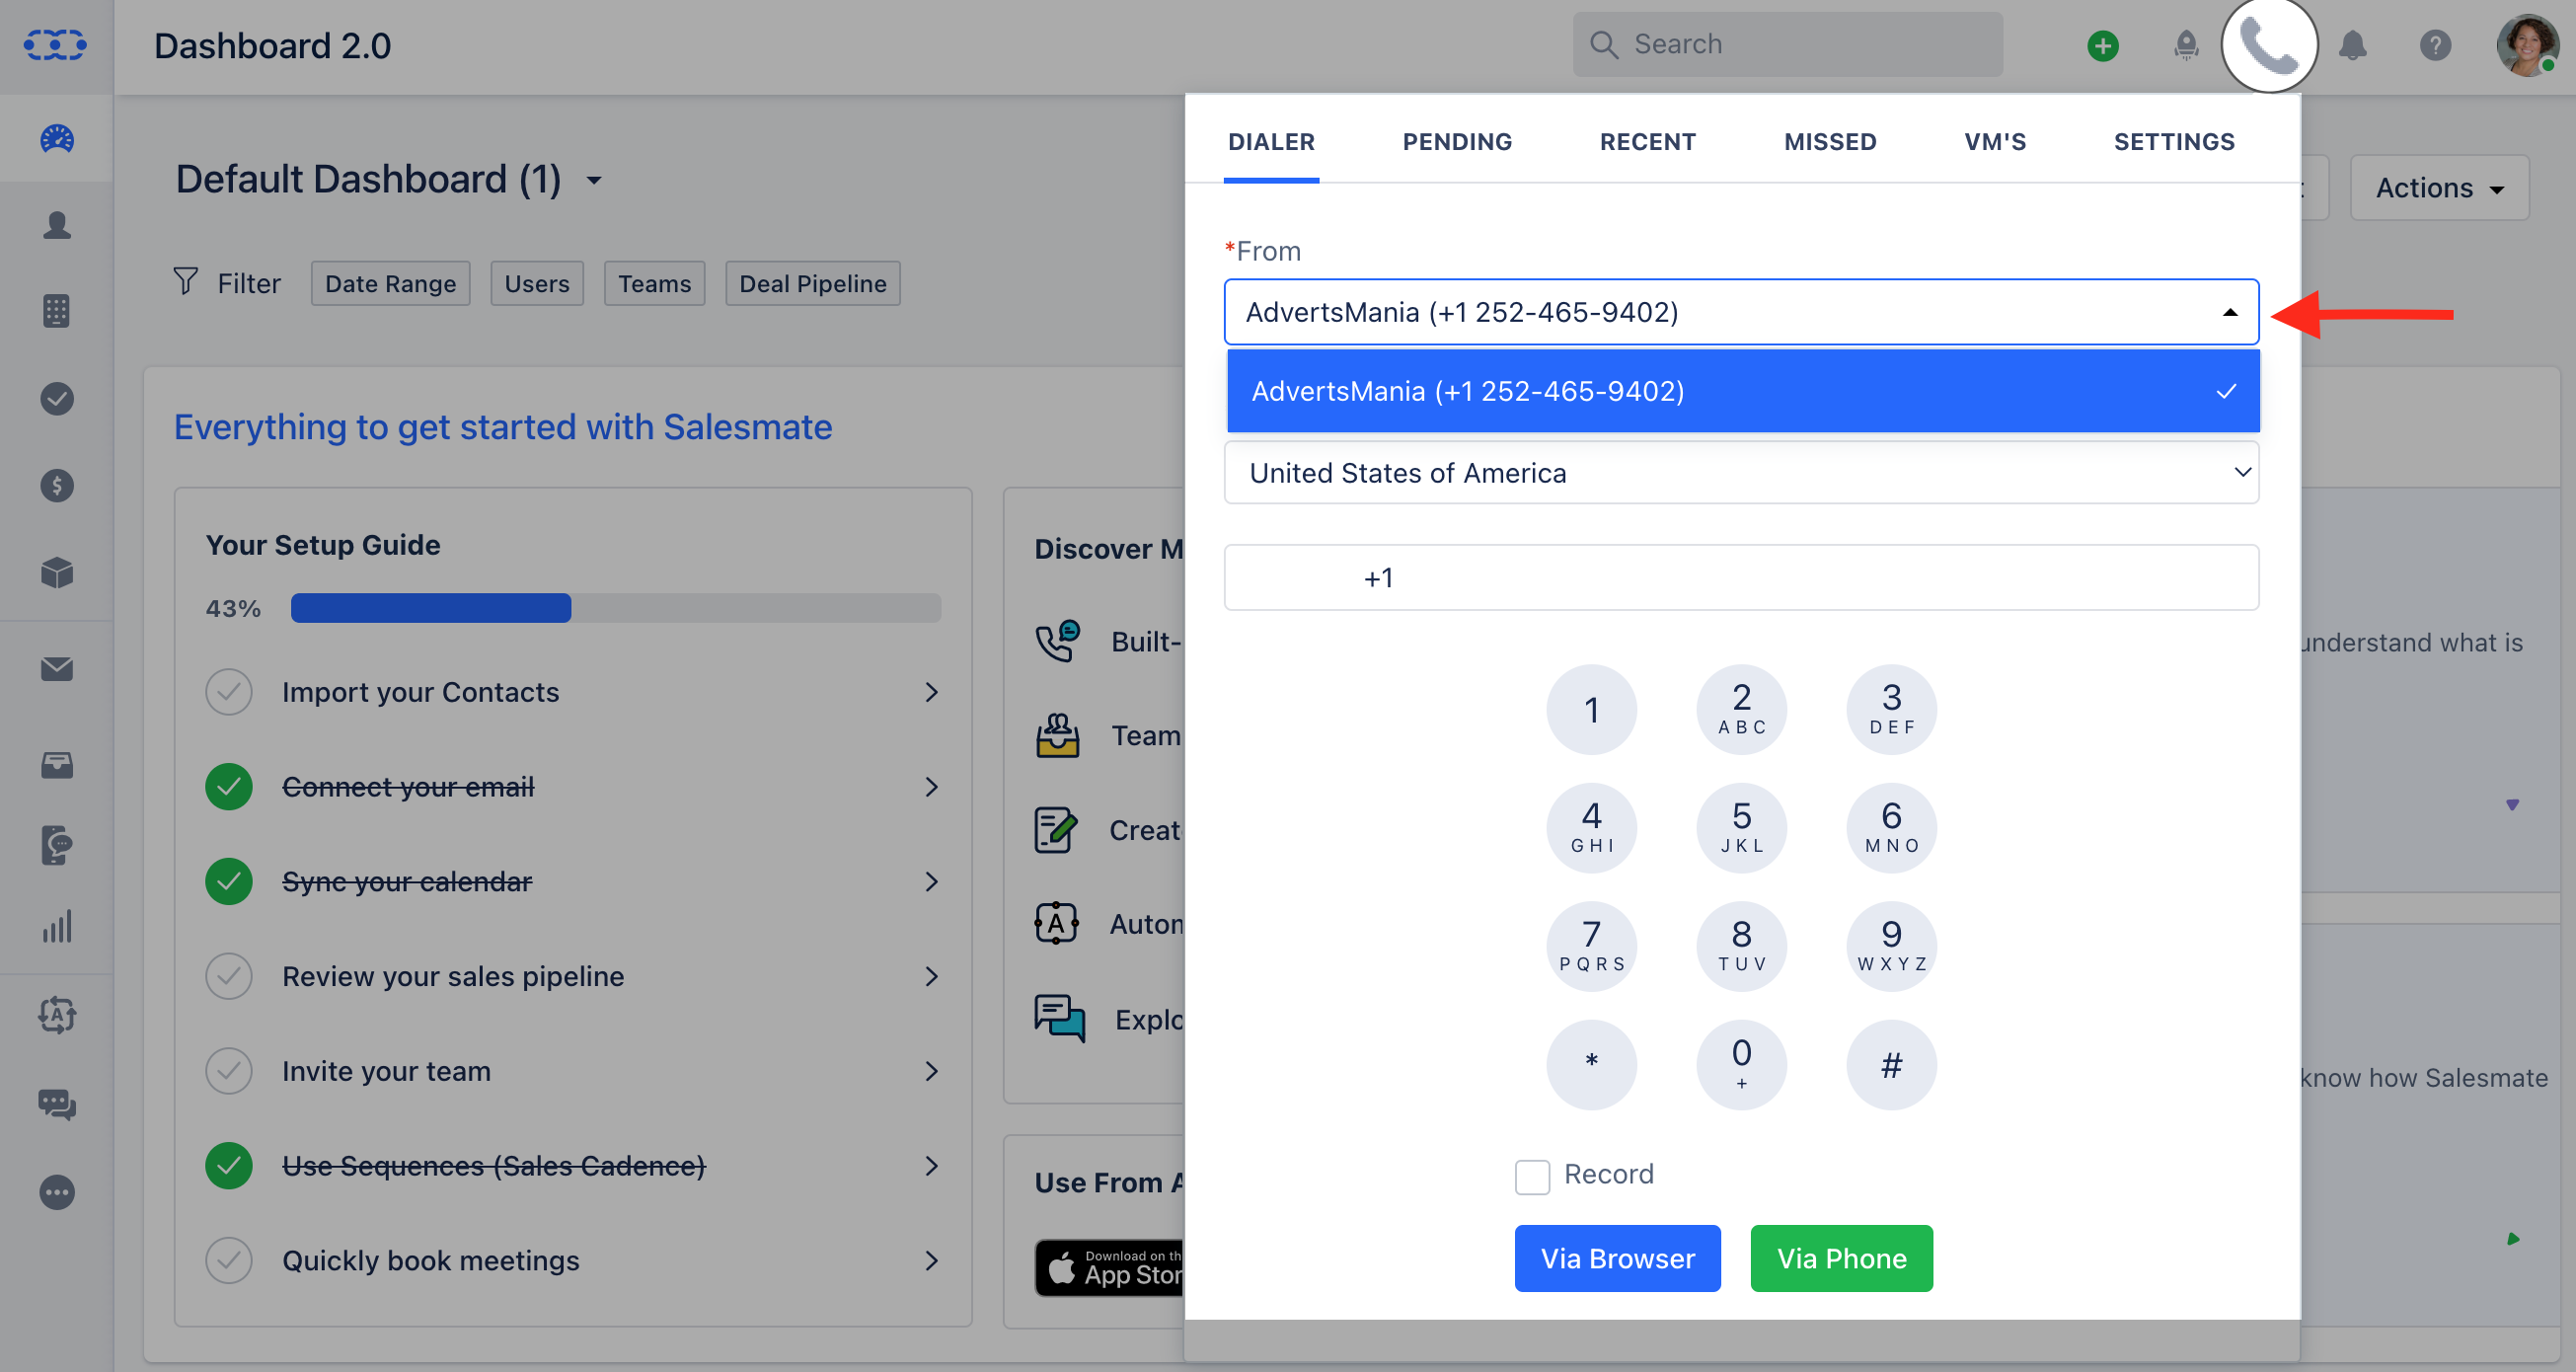
Task: Switch to the DIALER tab
Action: (1271, 142)
